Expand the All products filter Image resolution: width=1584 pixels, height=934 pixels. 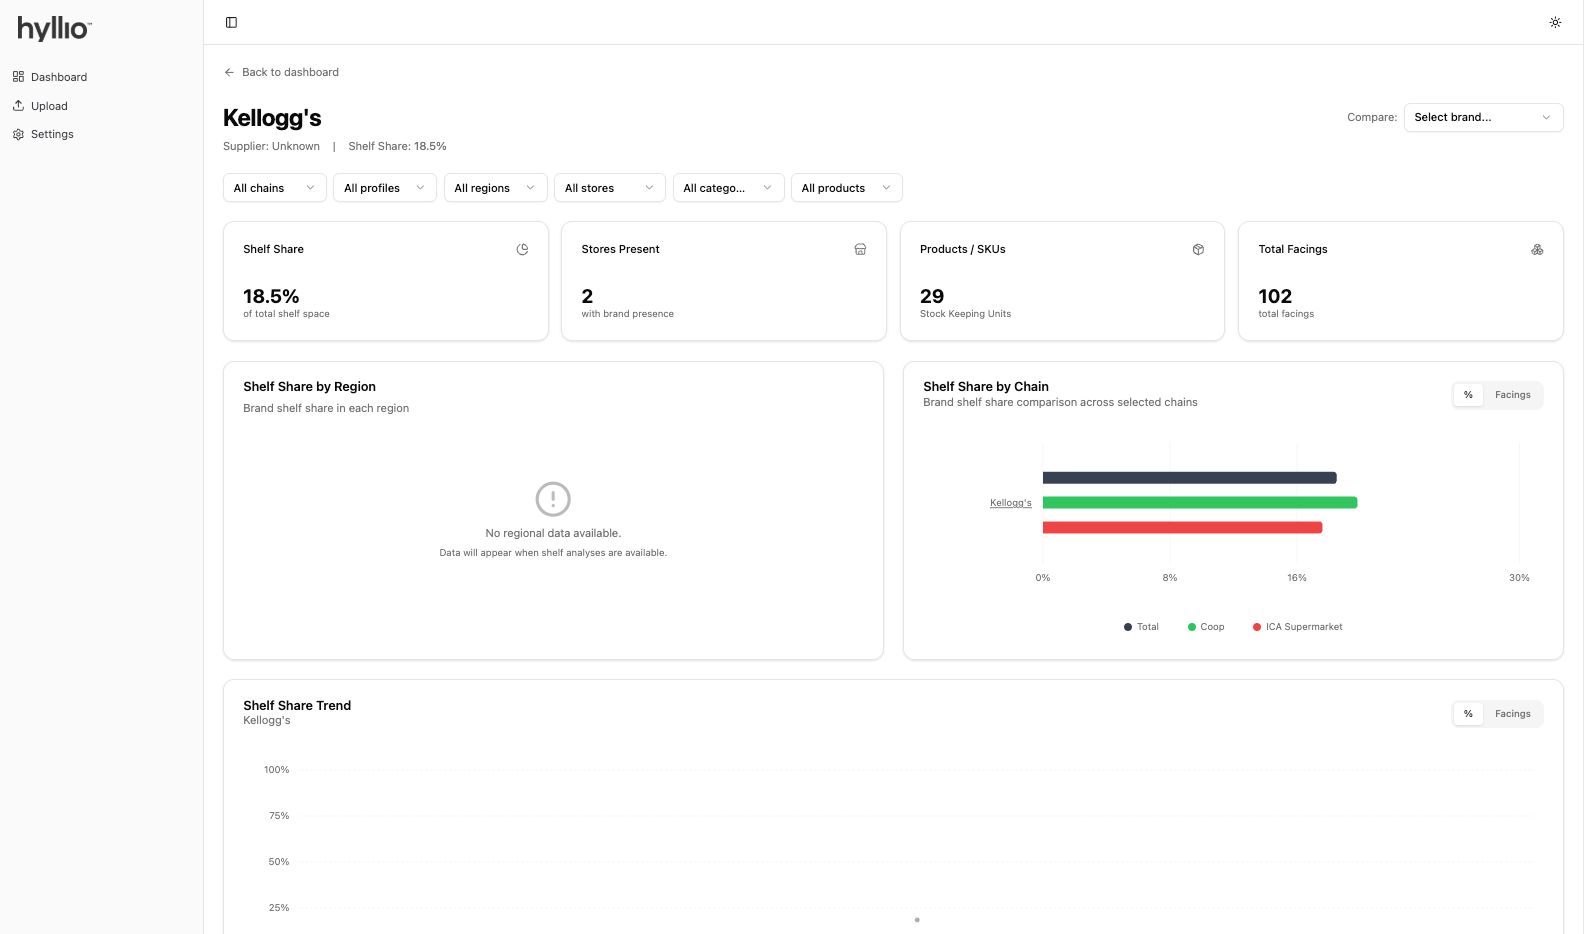[x=846, y=188]
